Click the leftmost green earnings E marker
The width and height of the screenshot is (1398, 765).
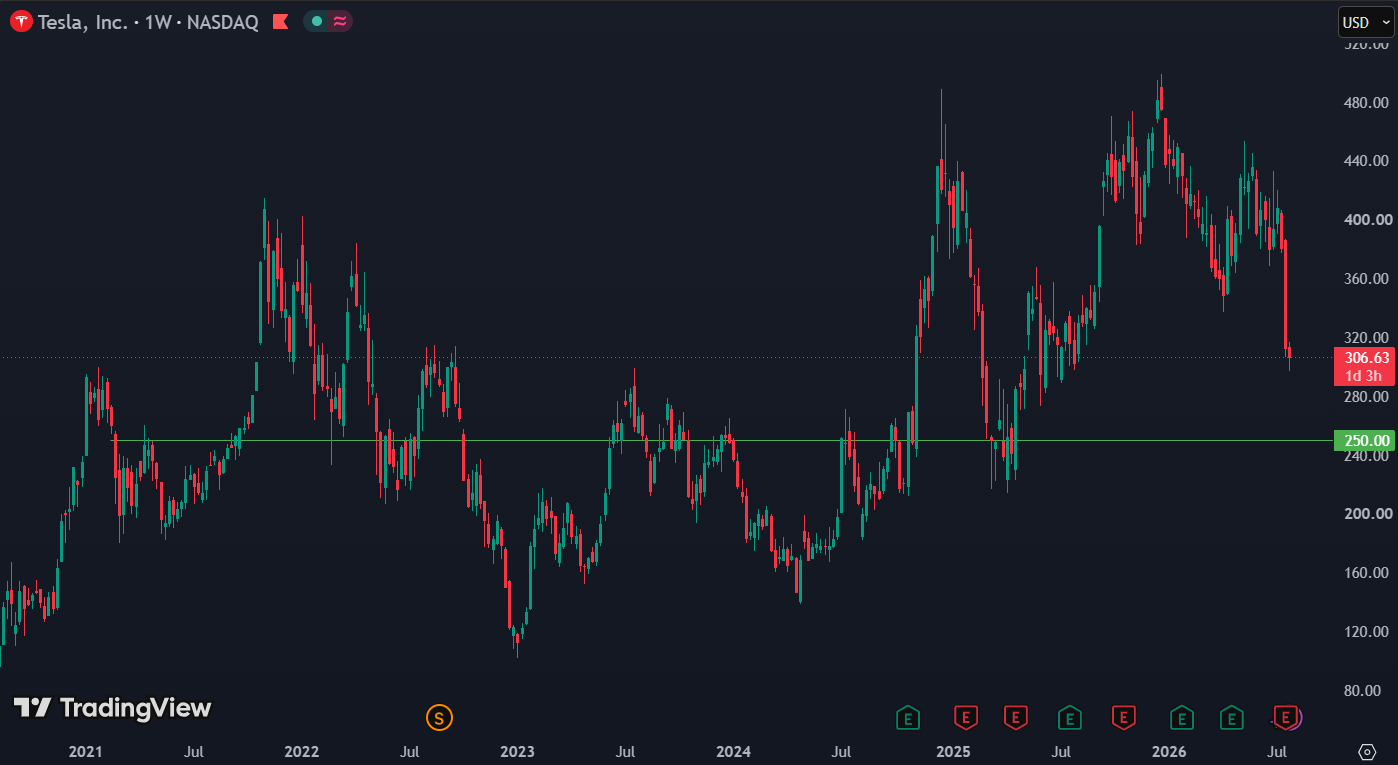(x=907, y=717)
